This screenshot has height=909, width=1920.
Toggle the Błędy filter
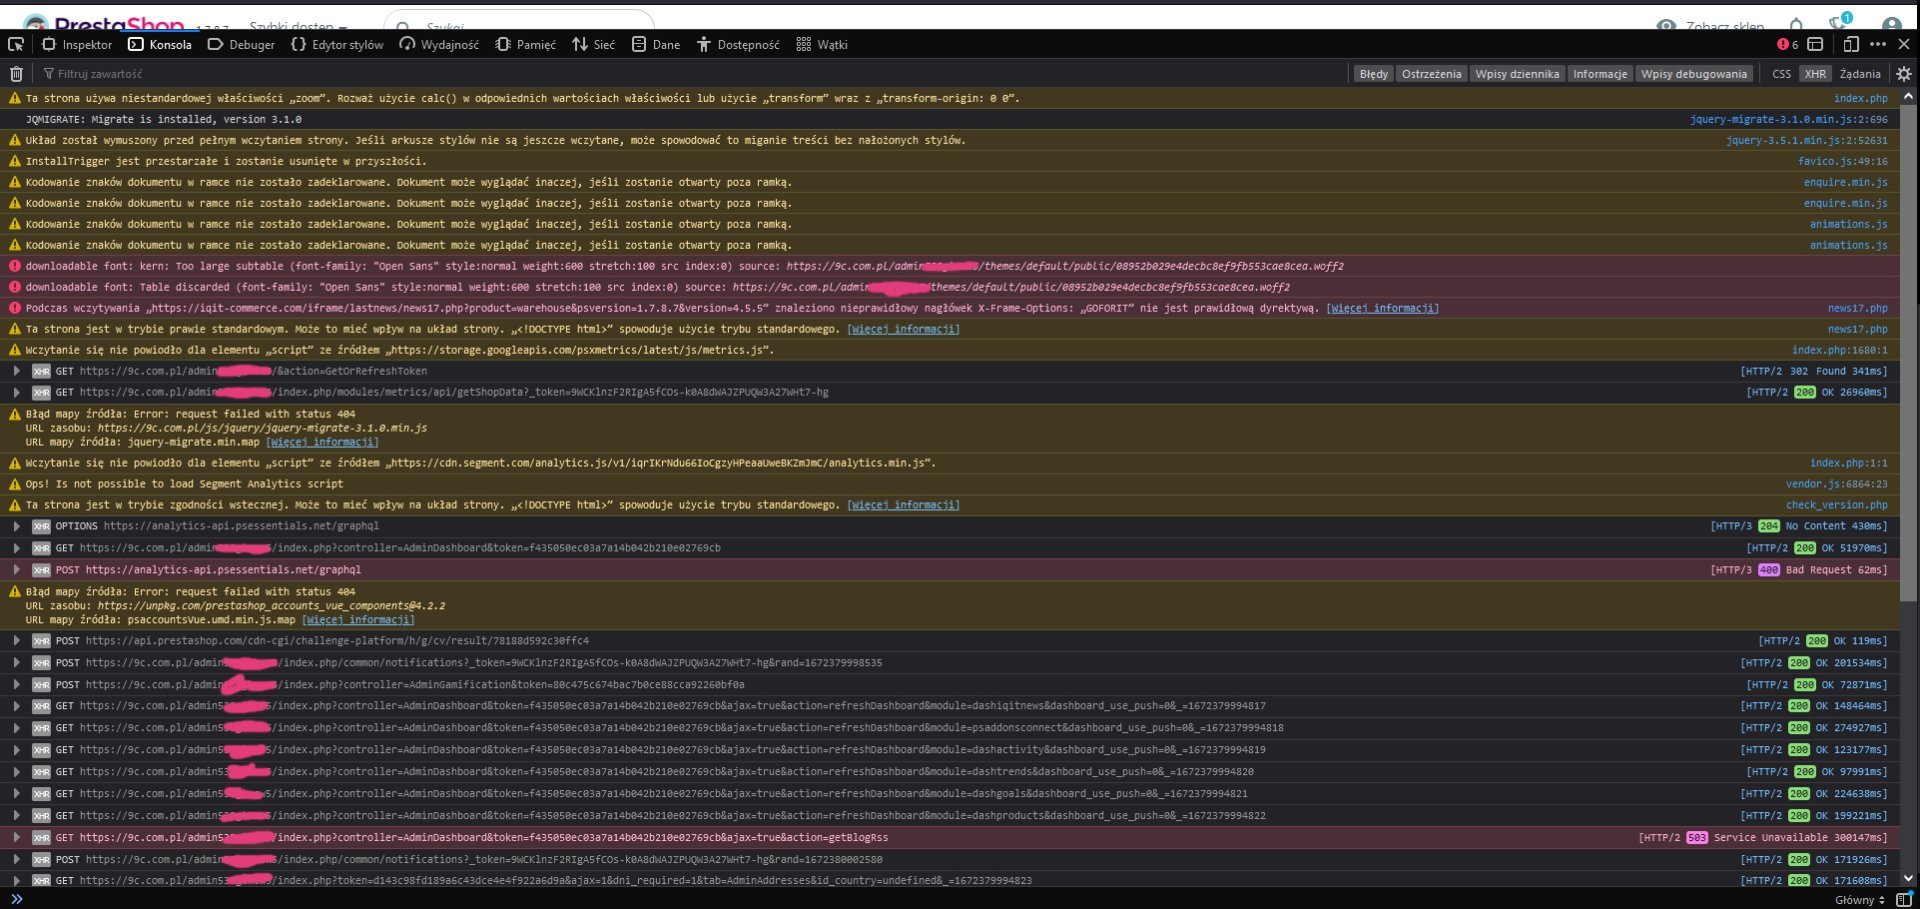coord(1373,74)
